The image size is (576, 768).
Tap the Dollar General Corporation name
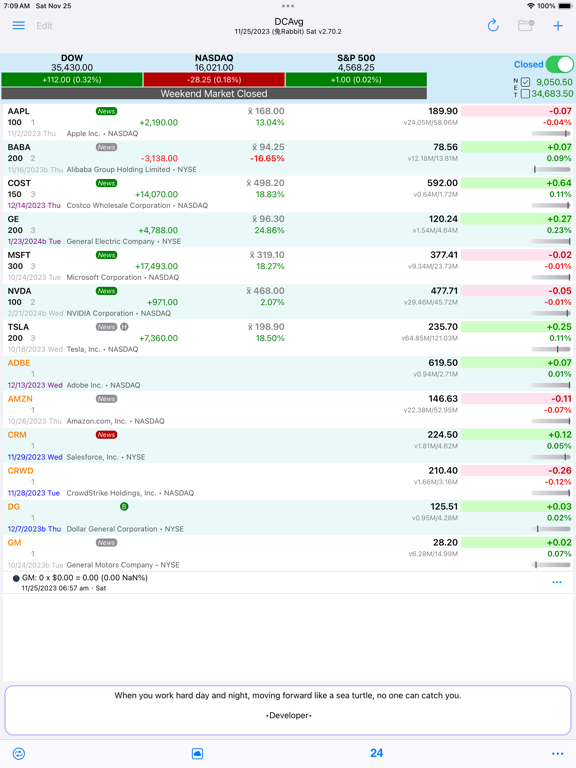pyautogui.click(x=112, y=529)
